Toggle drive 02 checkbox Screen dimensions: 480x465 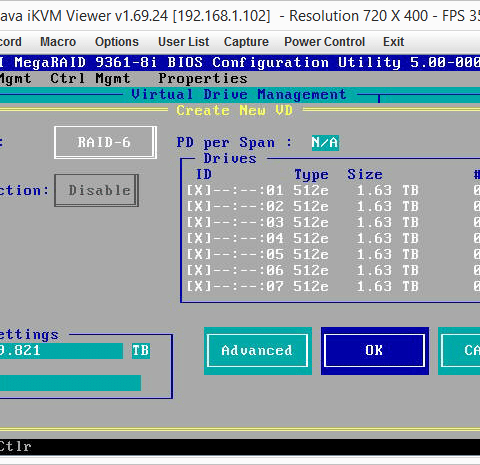click(199, 206)
